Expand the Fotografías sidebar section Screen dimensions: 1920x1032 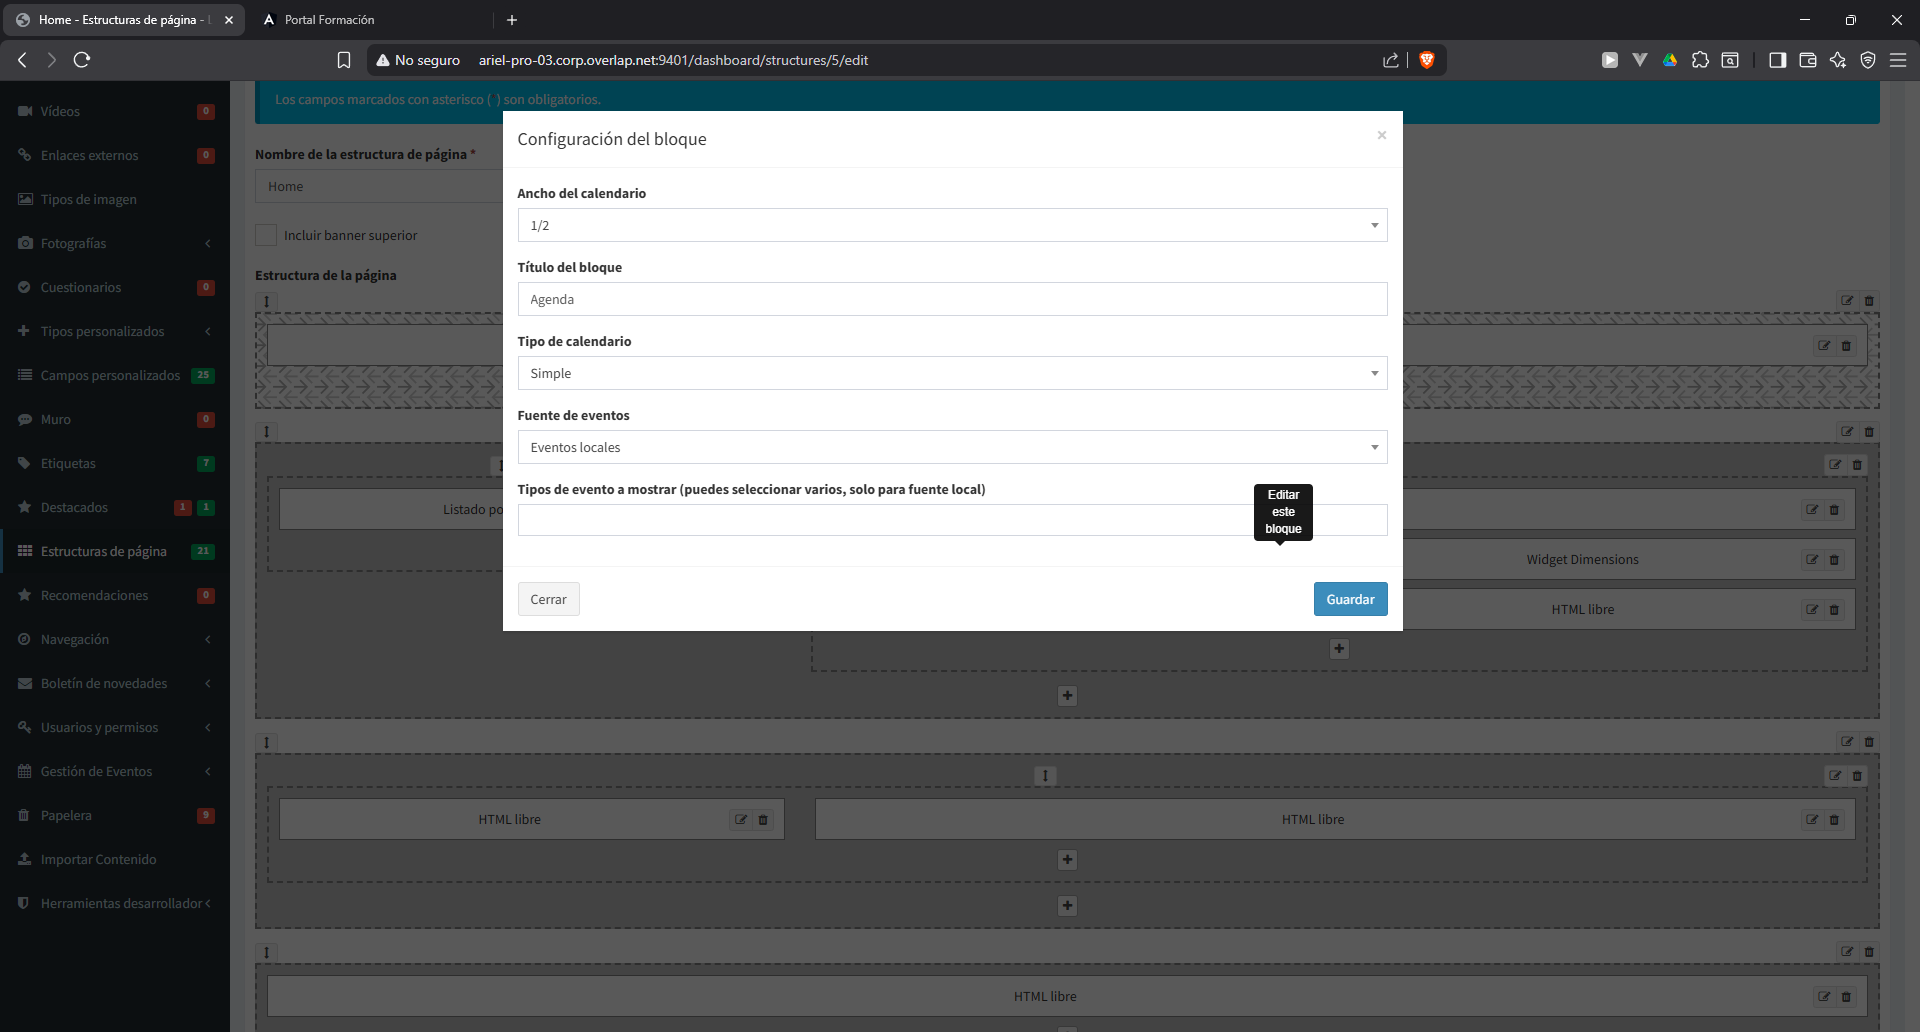115,243
